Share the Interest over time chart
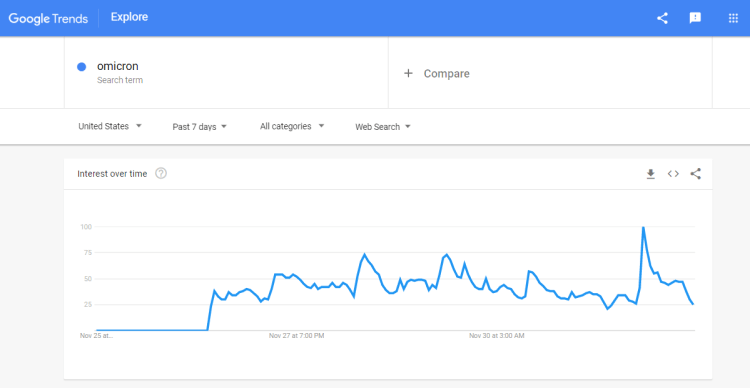750x388 pixels. pos(695,174)
